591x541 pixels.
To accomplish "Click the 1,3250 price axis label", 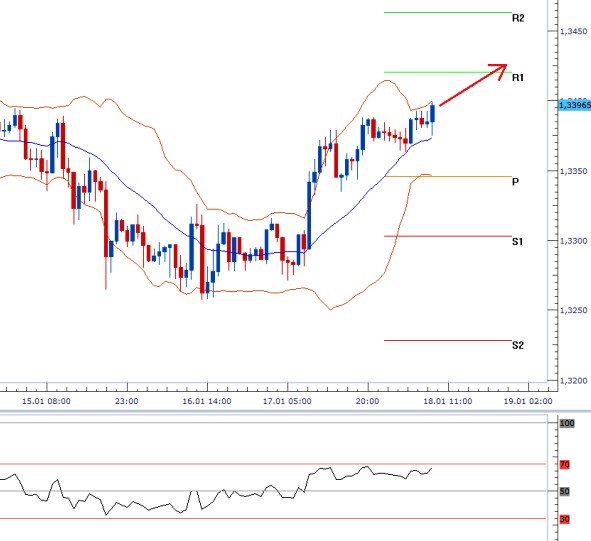I will [573, 310].
